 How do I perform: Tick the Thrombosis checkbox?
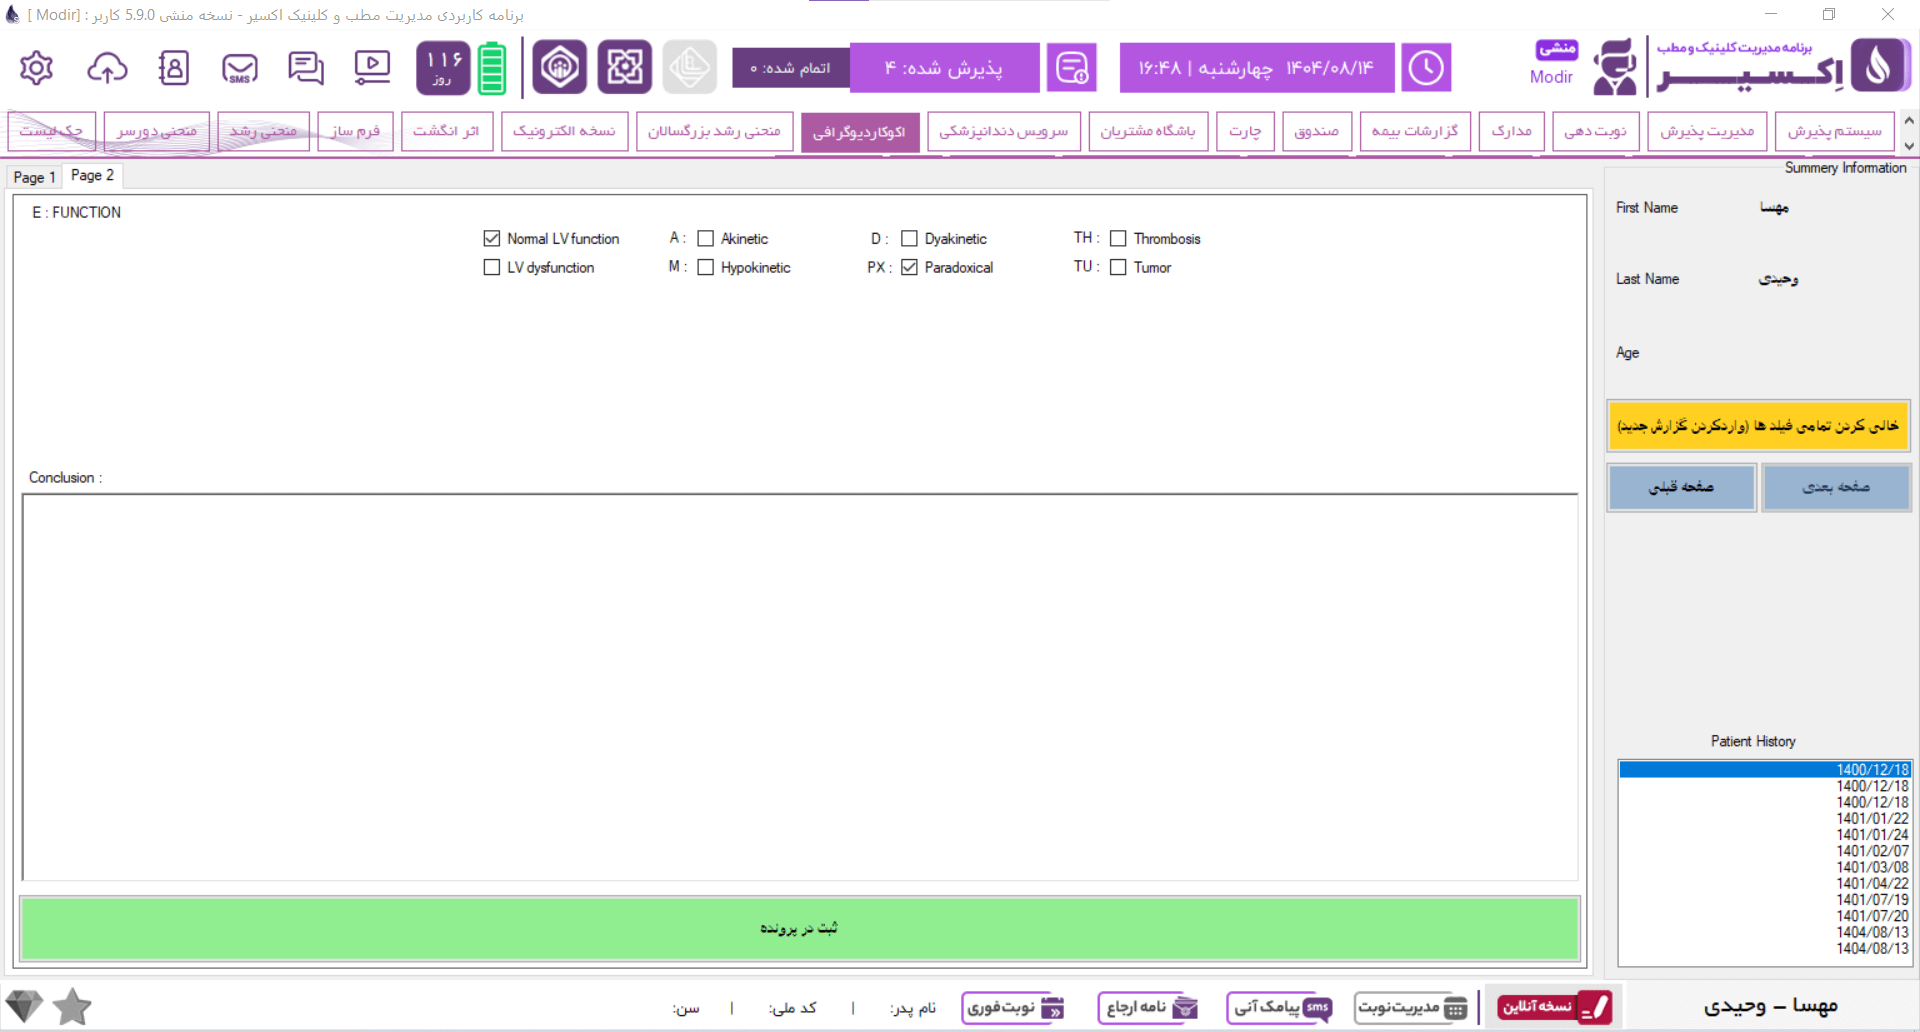[1118, 238]
